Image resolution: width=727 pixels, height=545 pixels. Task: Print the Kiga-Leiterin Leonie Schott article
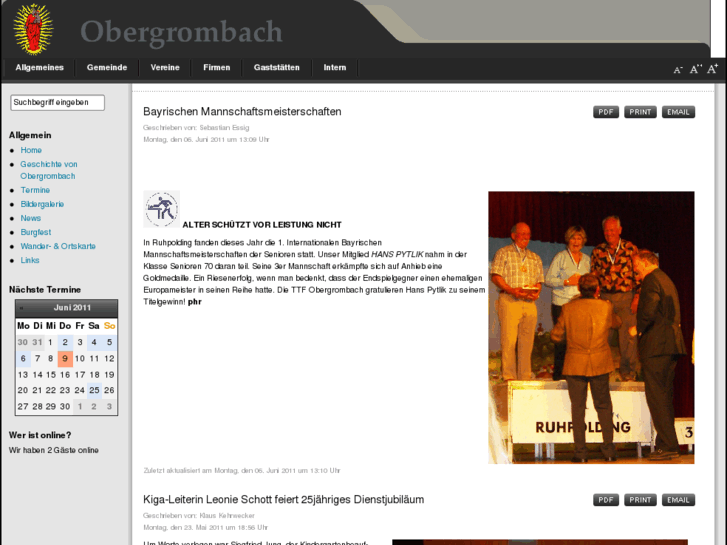(640, 500)
